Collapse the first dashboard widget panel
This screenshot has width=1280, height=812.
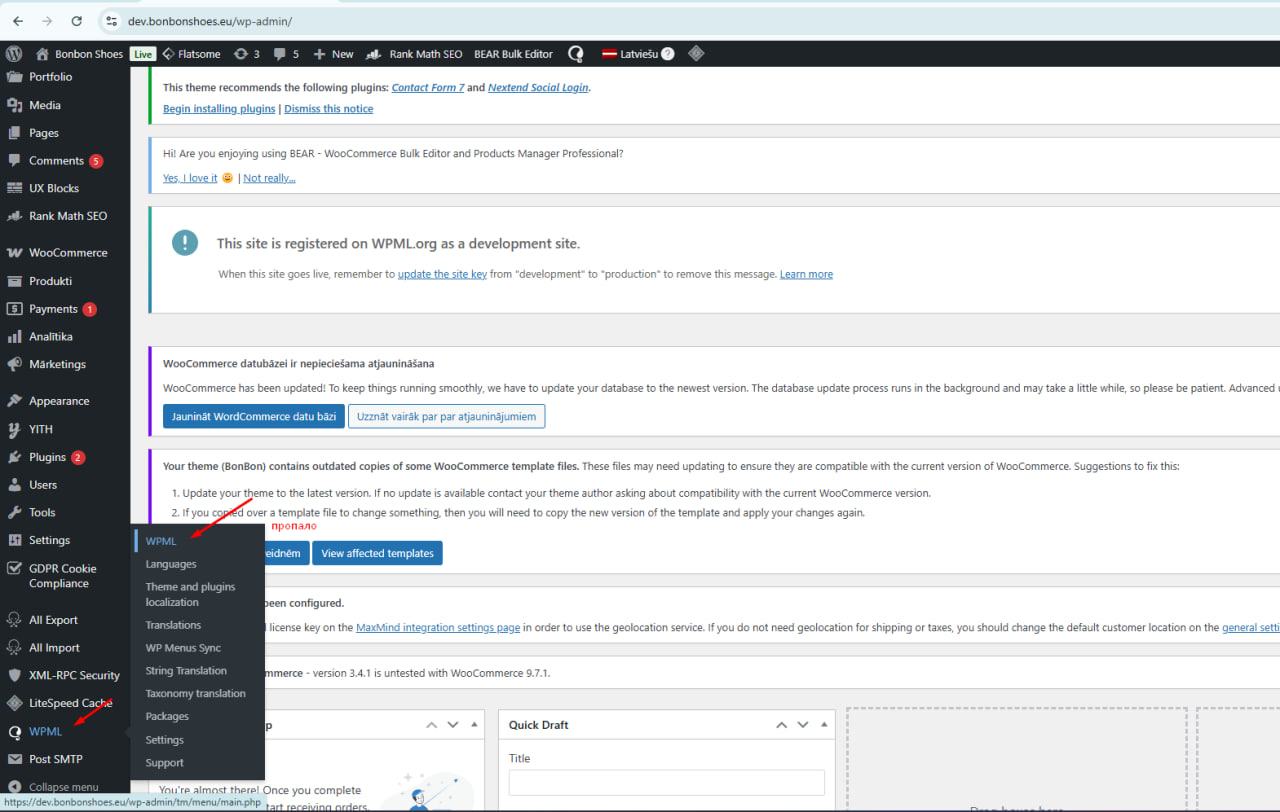[474, 725]
